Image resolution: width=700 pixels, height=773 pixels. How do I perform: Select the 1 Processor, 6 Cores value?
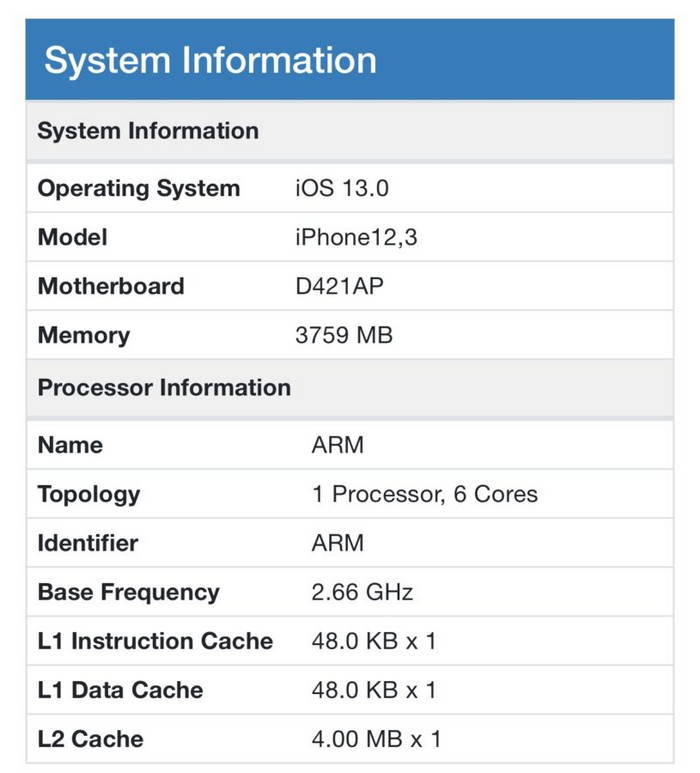(x=425, y=494)
